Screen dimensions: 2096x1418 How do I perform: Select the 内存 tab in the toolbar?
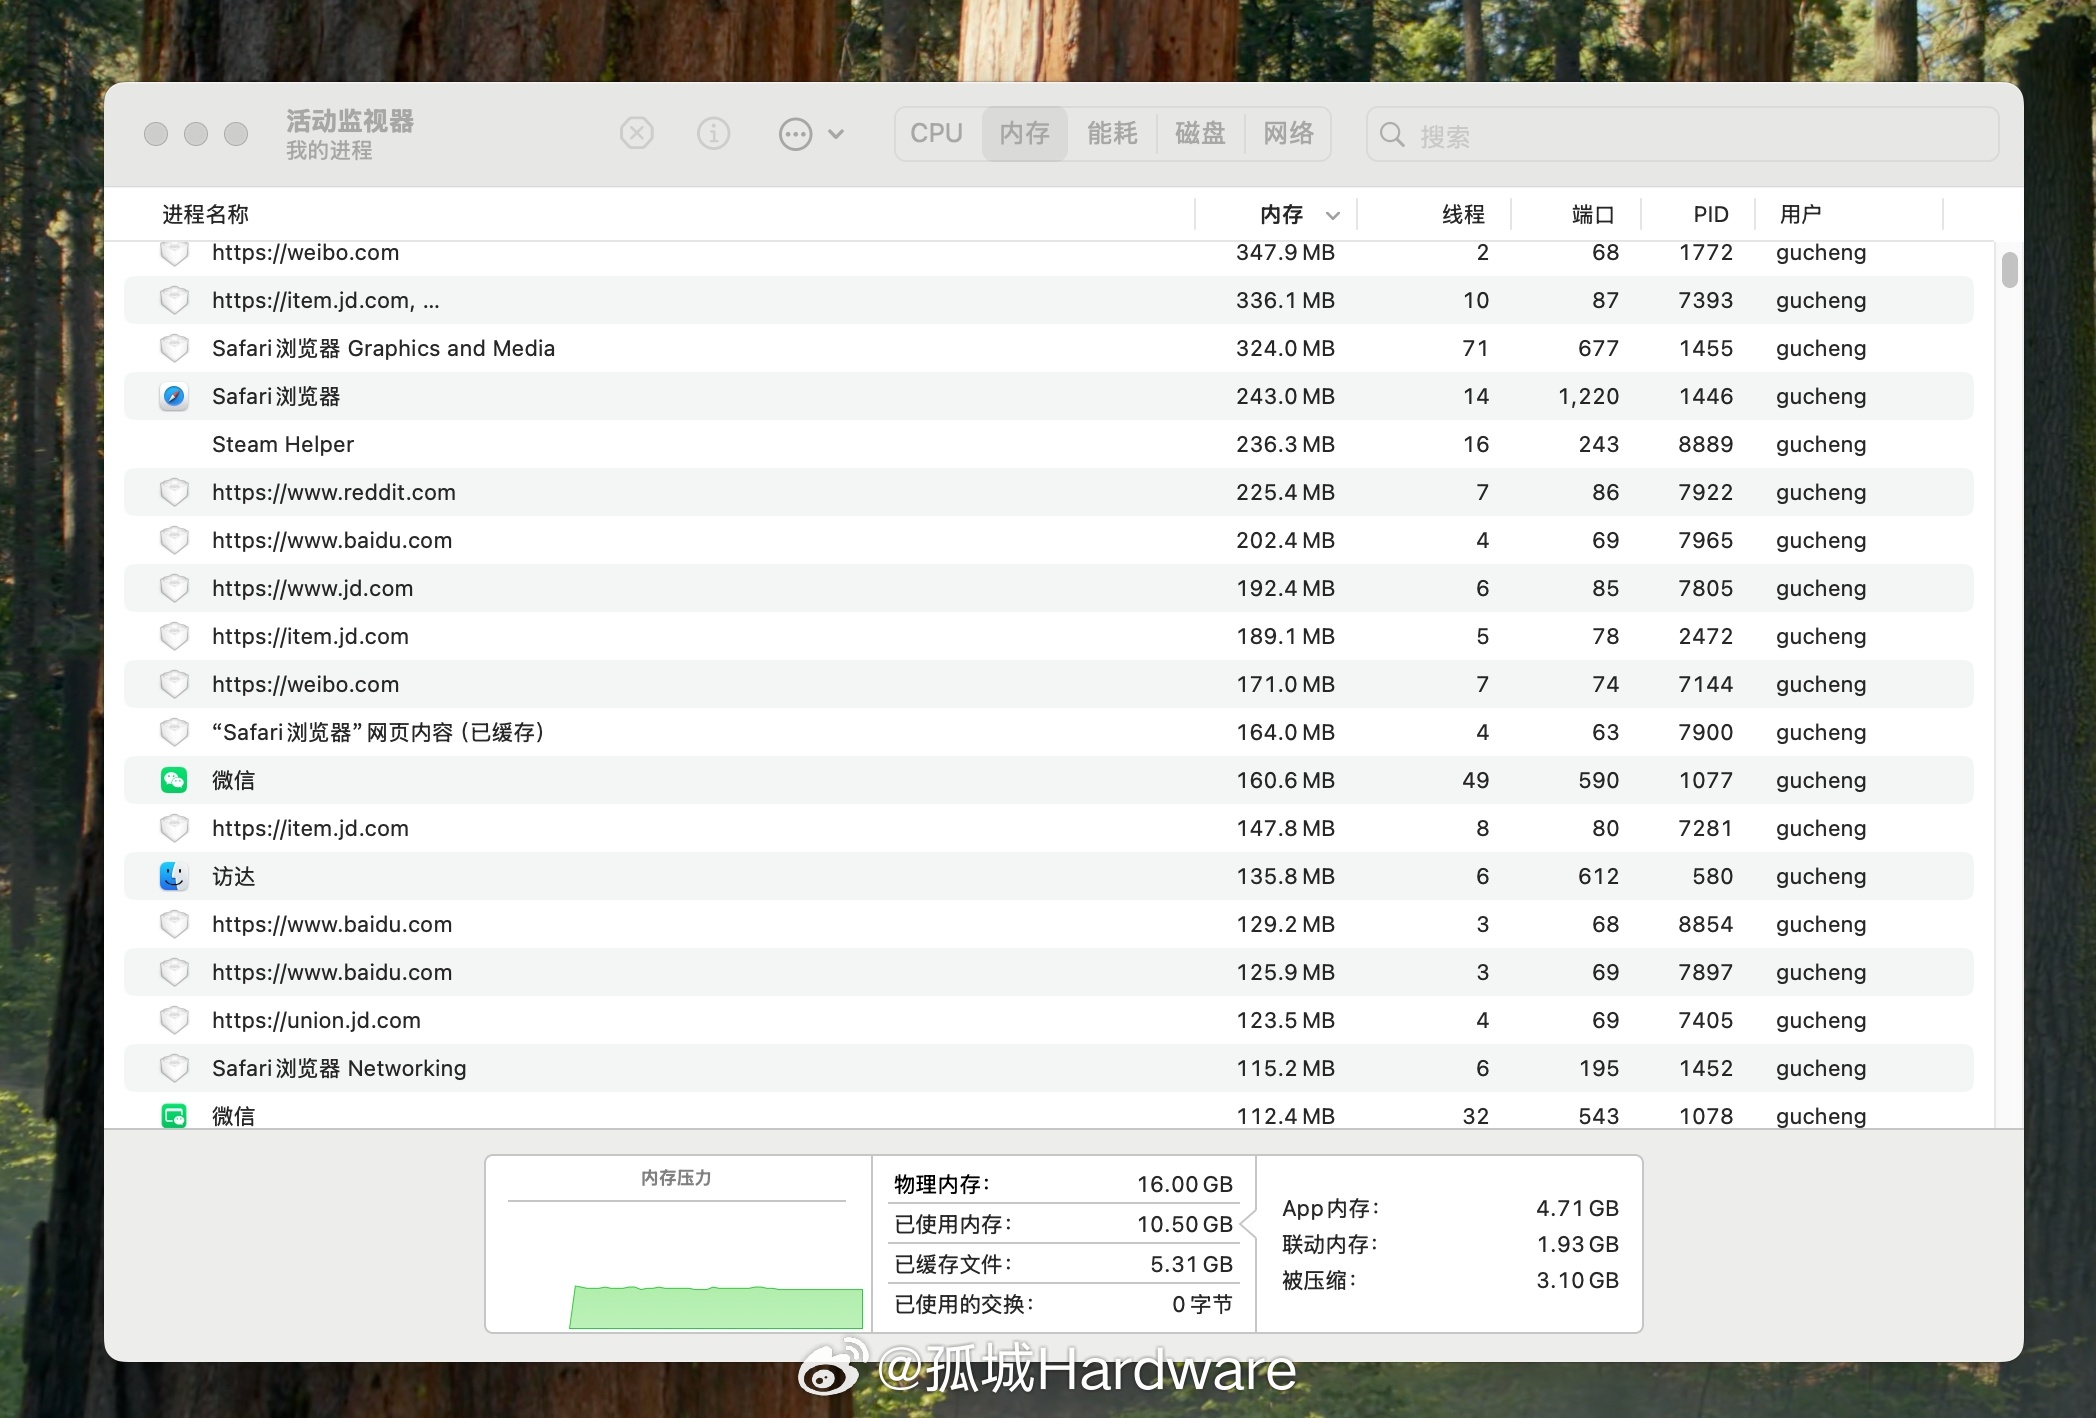[1025, 133]
